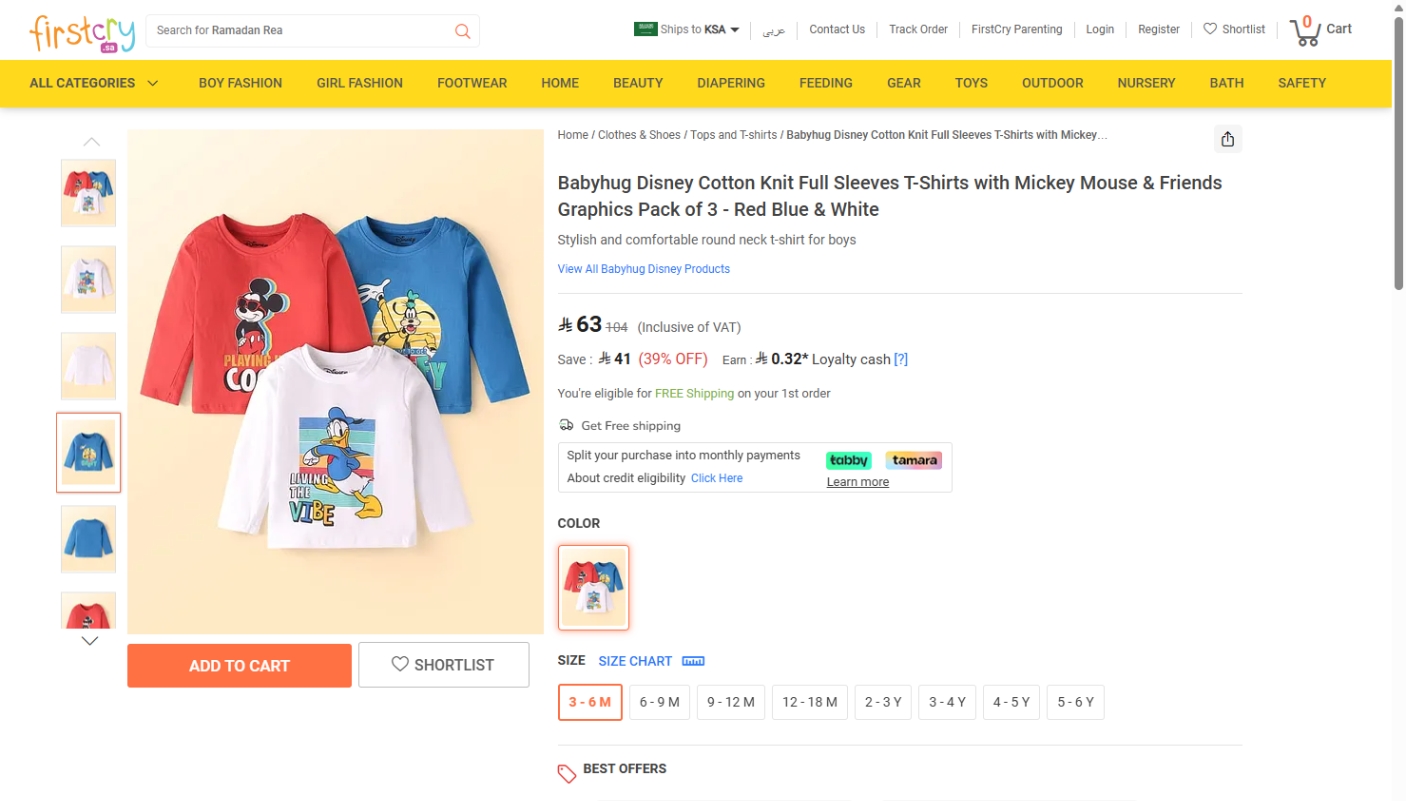Click the ruler icon beside SIZE CHART
This screenshot has height=801, width=1406.
(695, 660)
